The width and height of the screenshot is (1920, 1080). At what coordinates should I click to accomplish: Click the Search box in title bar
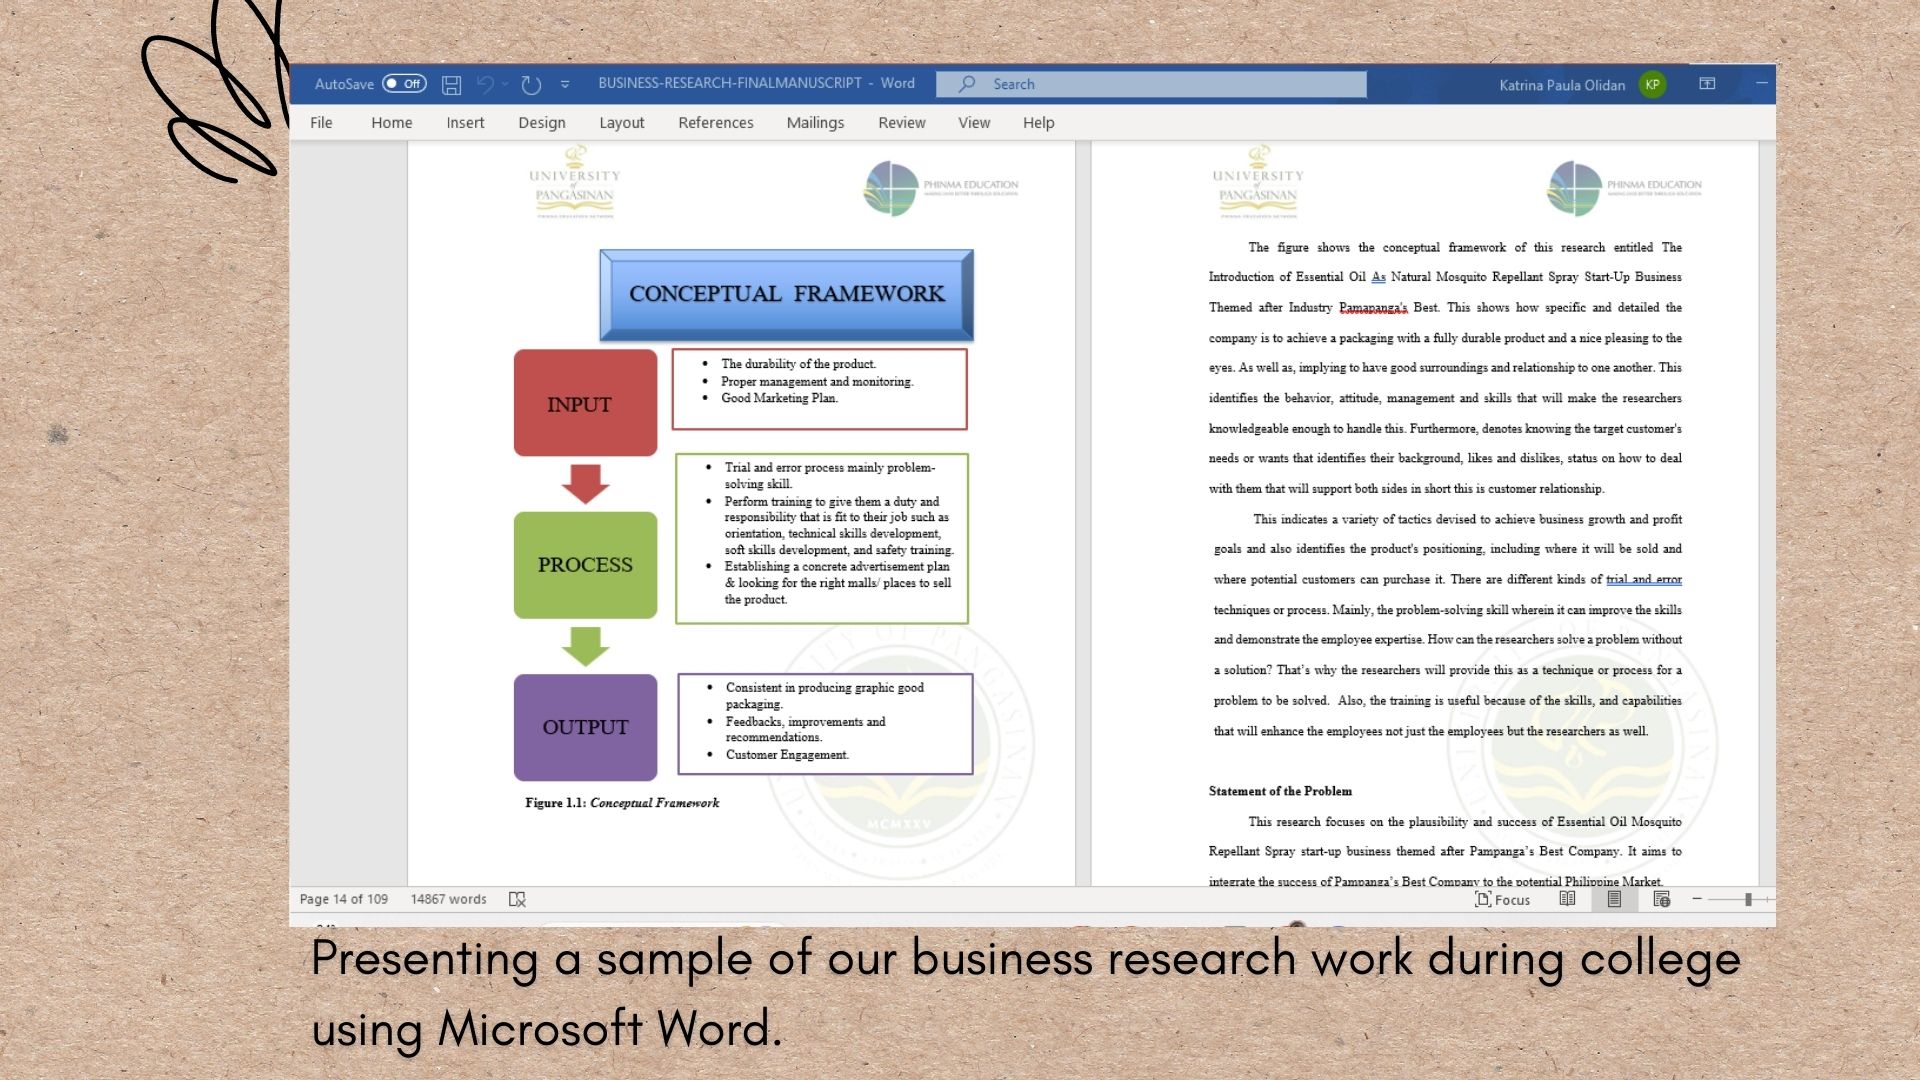1150,84
